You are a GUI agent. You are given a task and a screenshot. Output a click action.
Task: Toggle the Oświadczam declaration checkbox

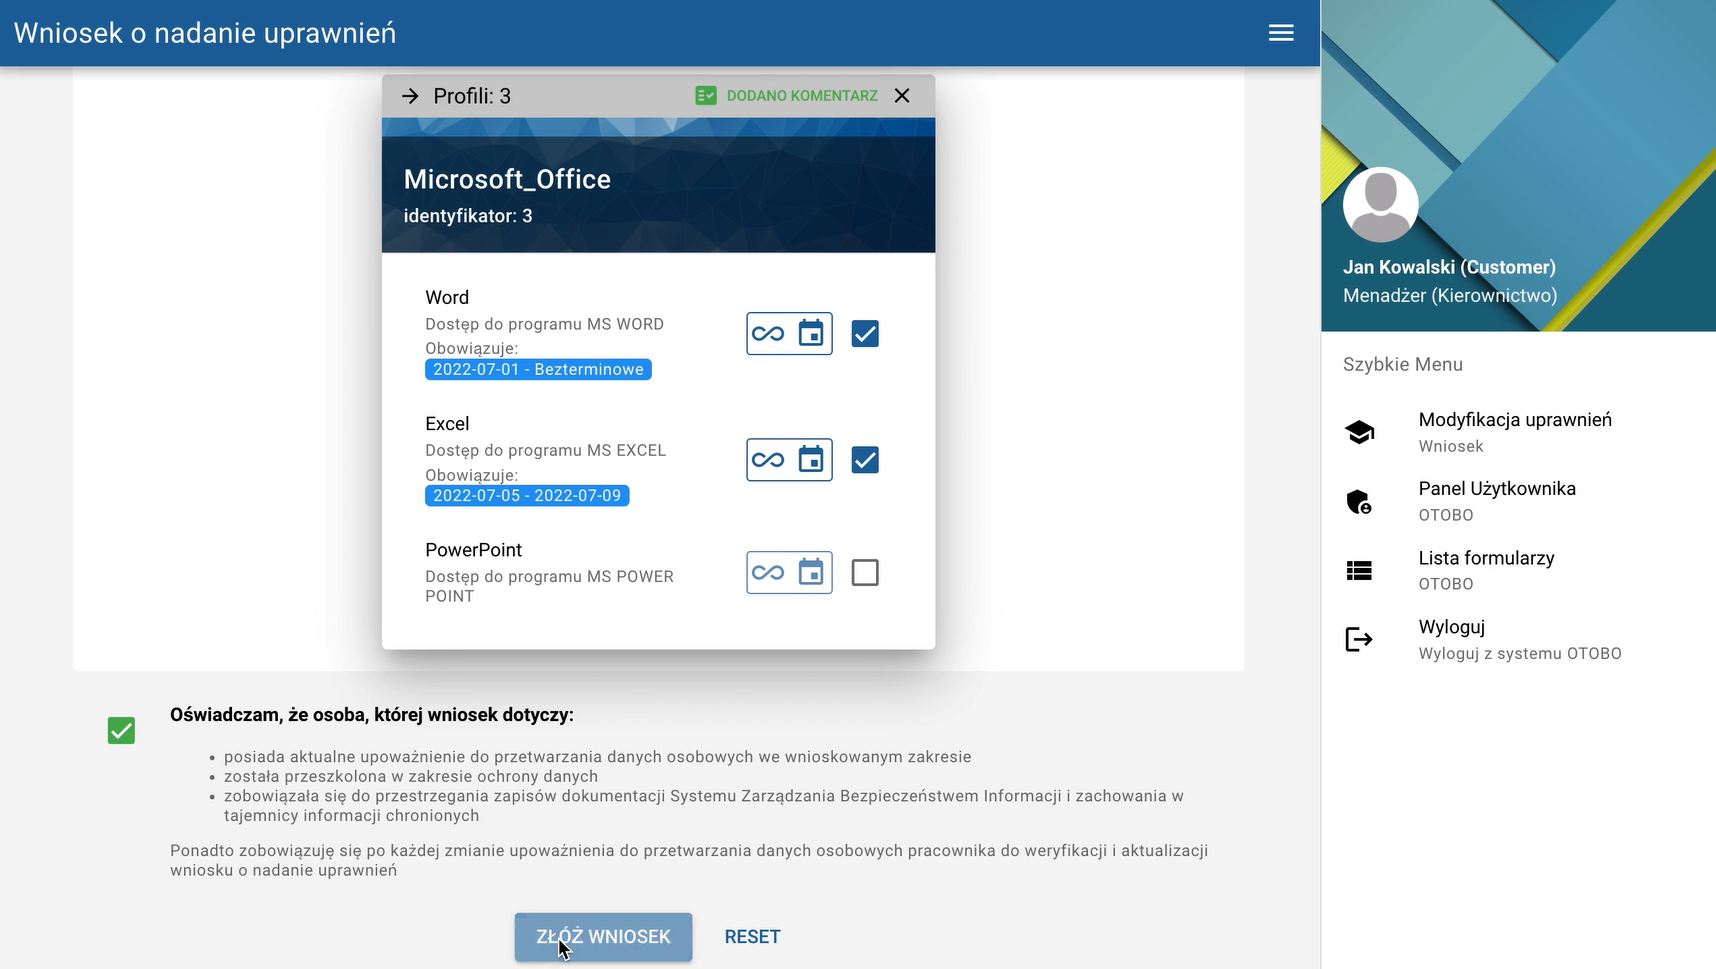(x=121, y=731)
